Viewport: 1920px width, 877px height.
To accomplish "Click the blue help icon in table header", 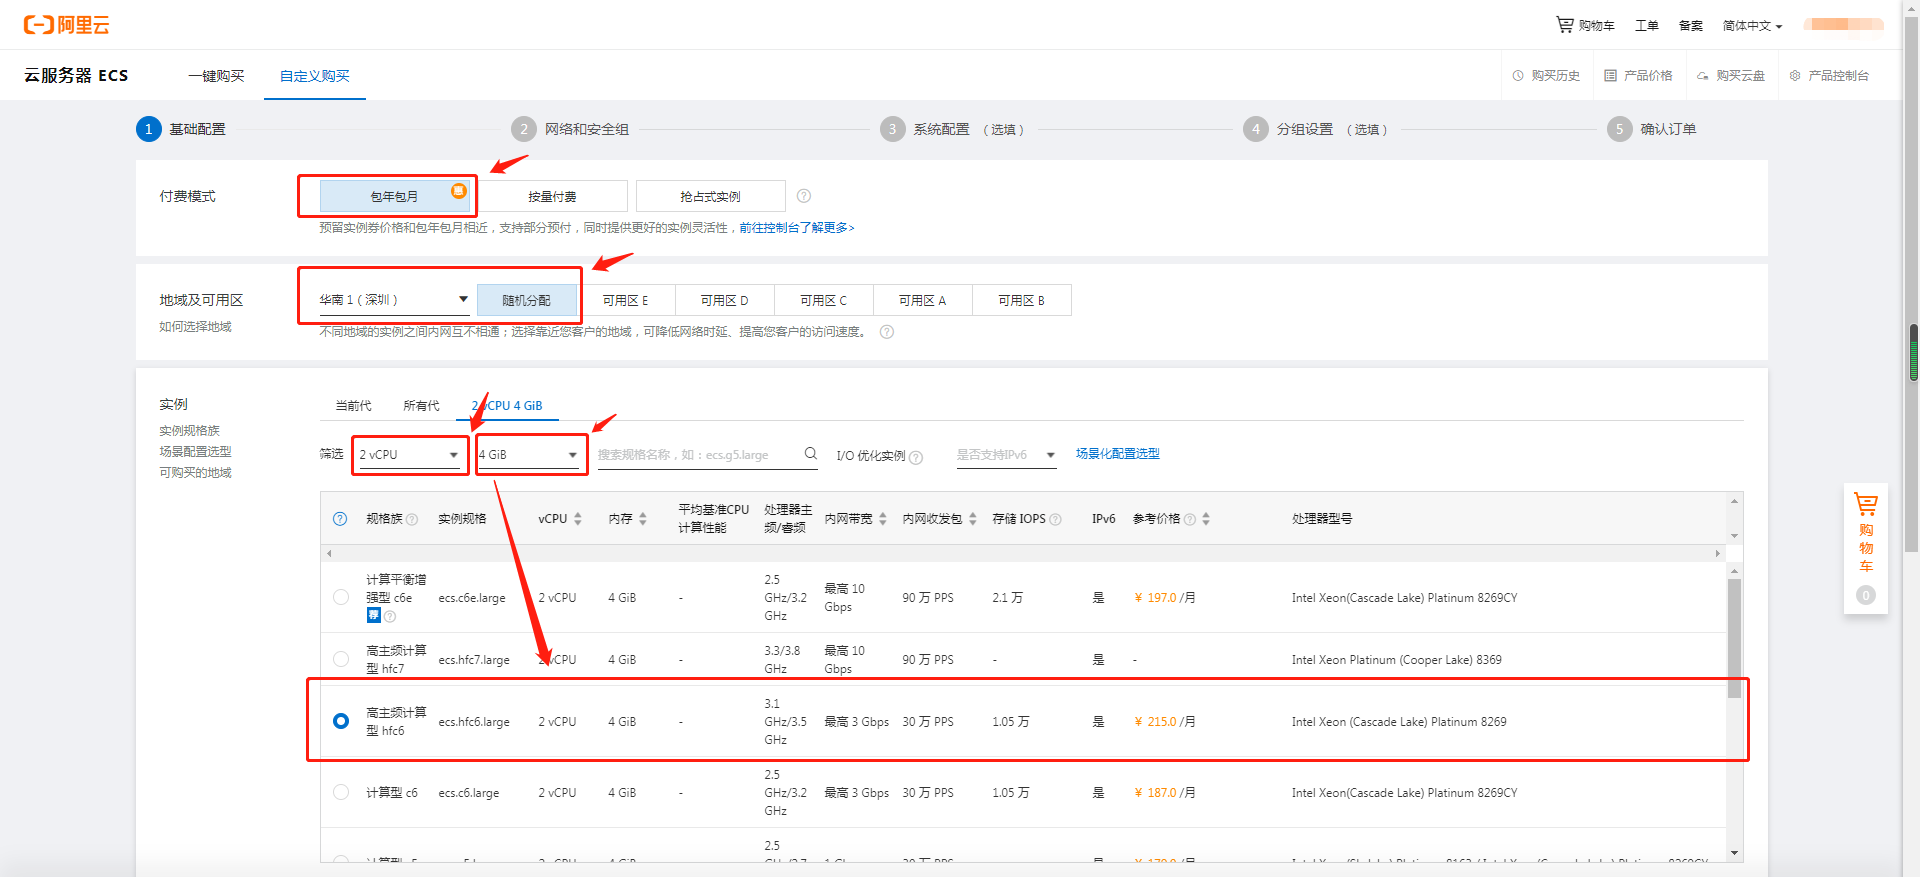I will [x=340, y=519].
